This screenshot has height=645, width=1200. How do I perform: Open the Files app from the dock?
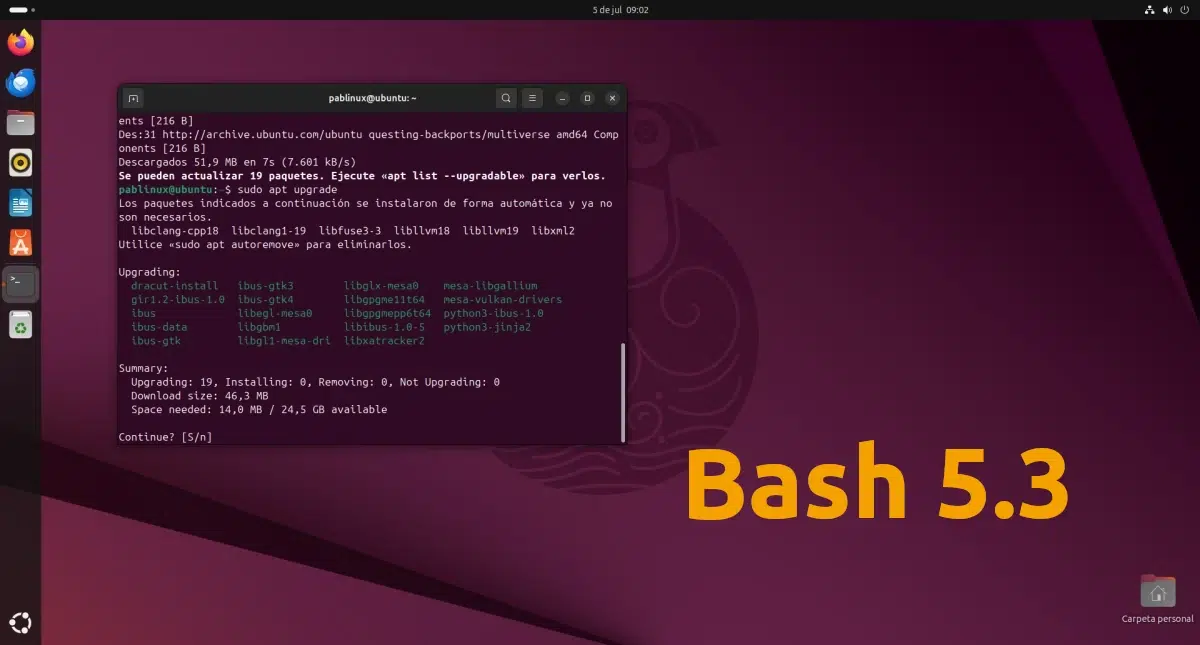(20, 122)
